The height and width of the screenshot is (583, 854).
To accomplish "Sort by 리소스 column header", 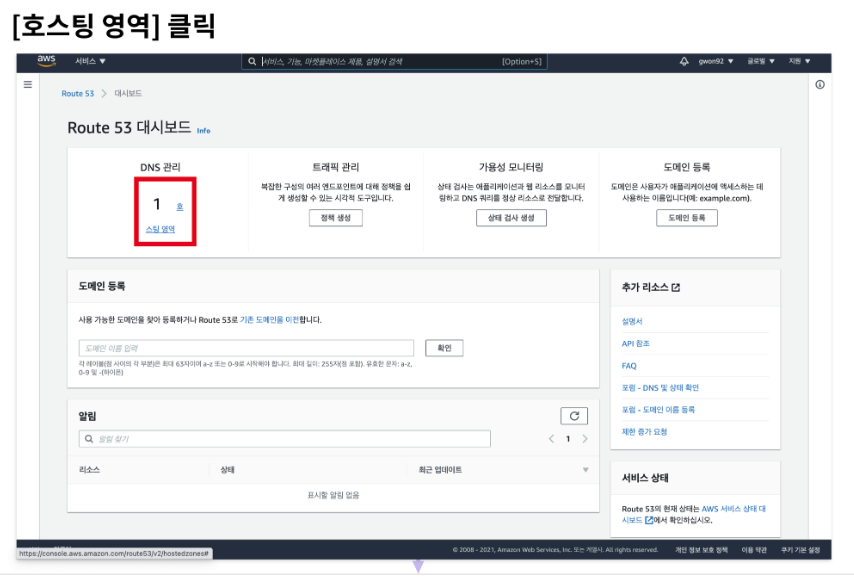I will 89,470.
